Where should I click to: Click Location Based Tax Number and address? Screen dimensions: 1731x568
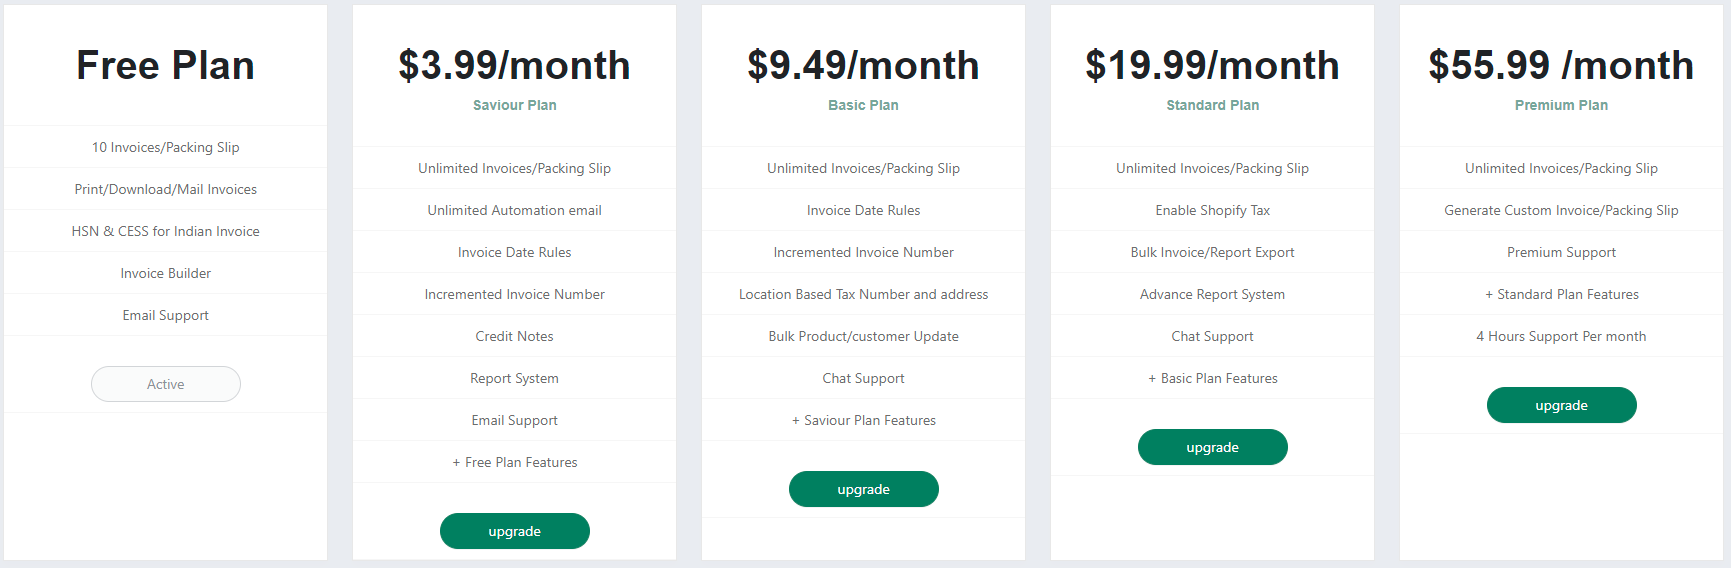click(864, 294)
